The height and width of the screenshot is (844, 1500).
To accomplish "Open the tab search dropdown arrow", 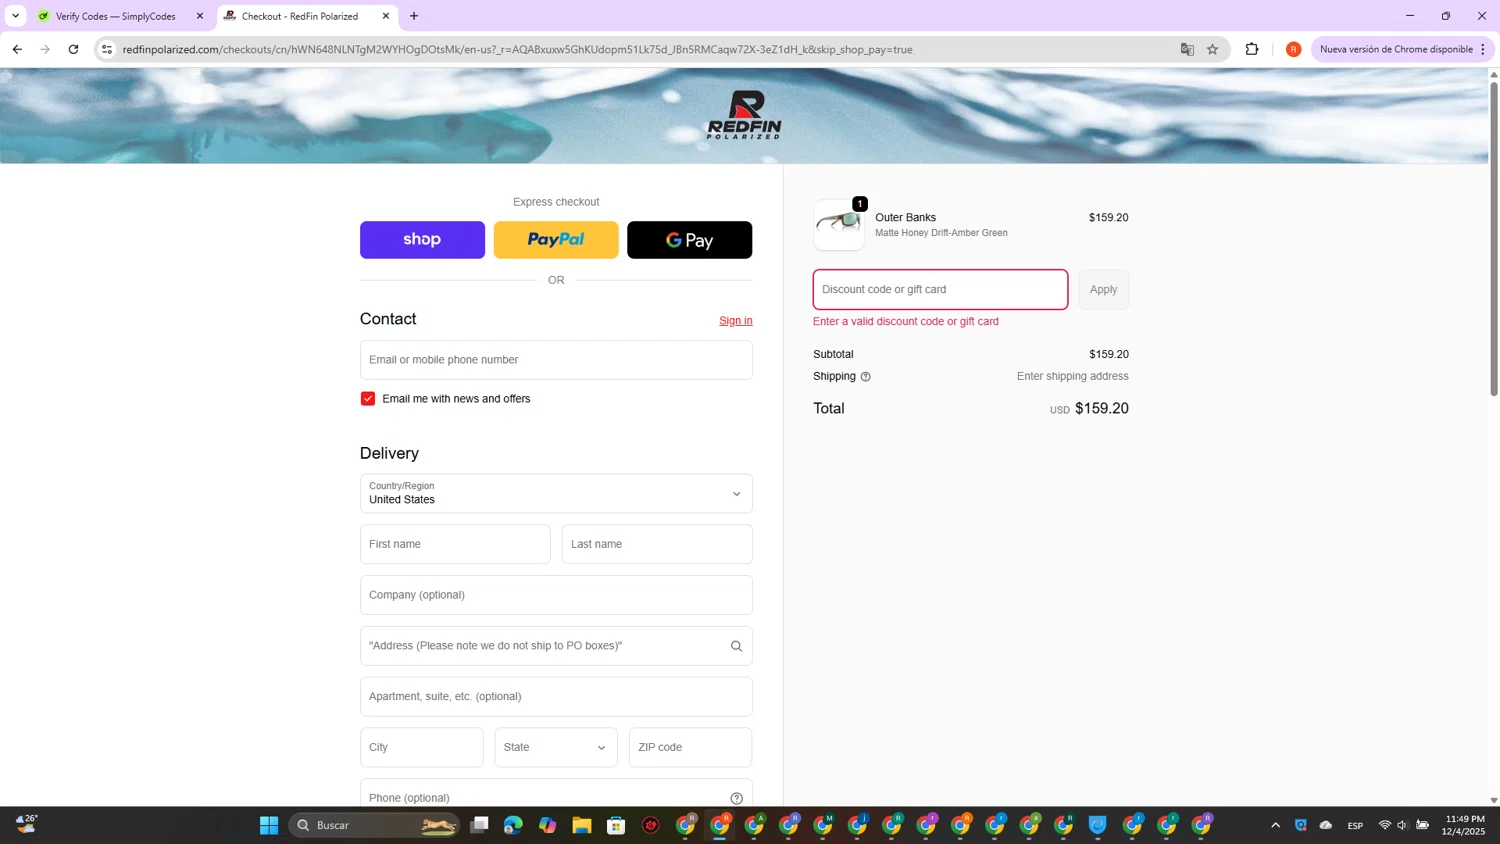I will coord(15,16).
